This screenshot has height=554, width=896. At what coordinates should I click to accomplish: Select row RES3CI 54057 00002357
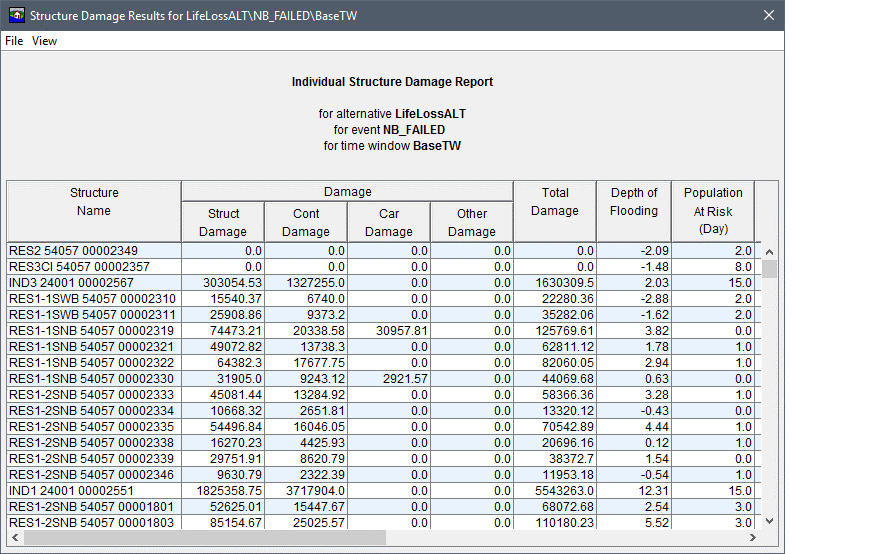point(384,267)
